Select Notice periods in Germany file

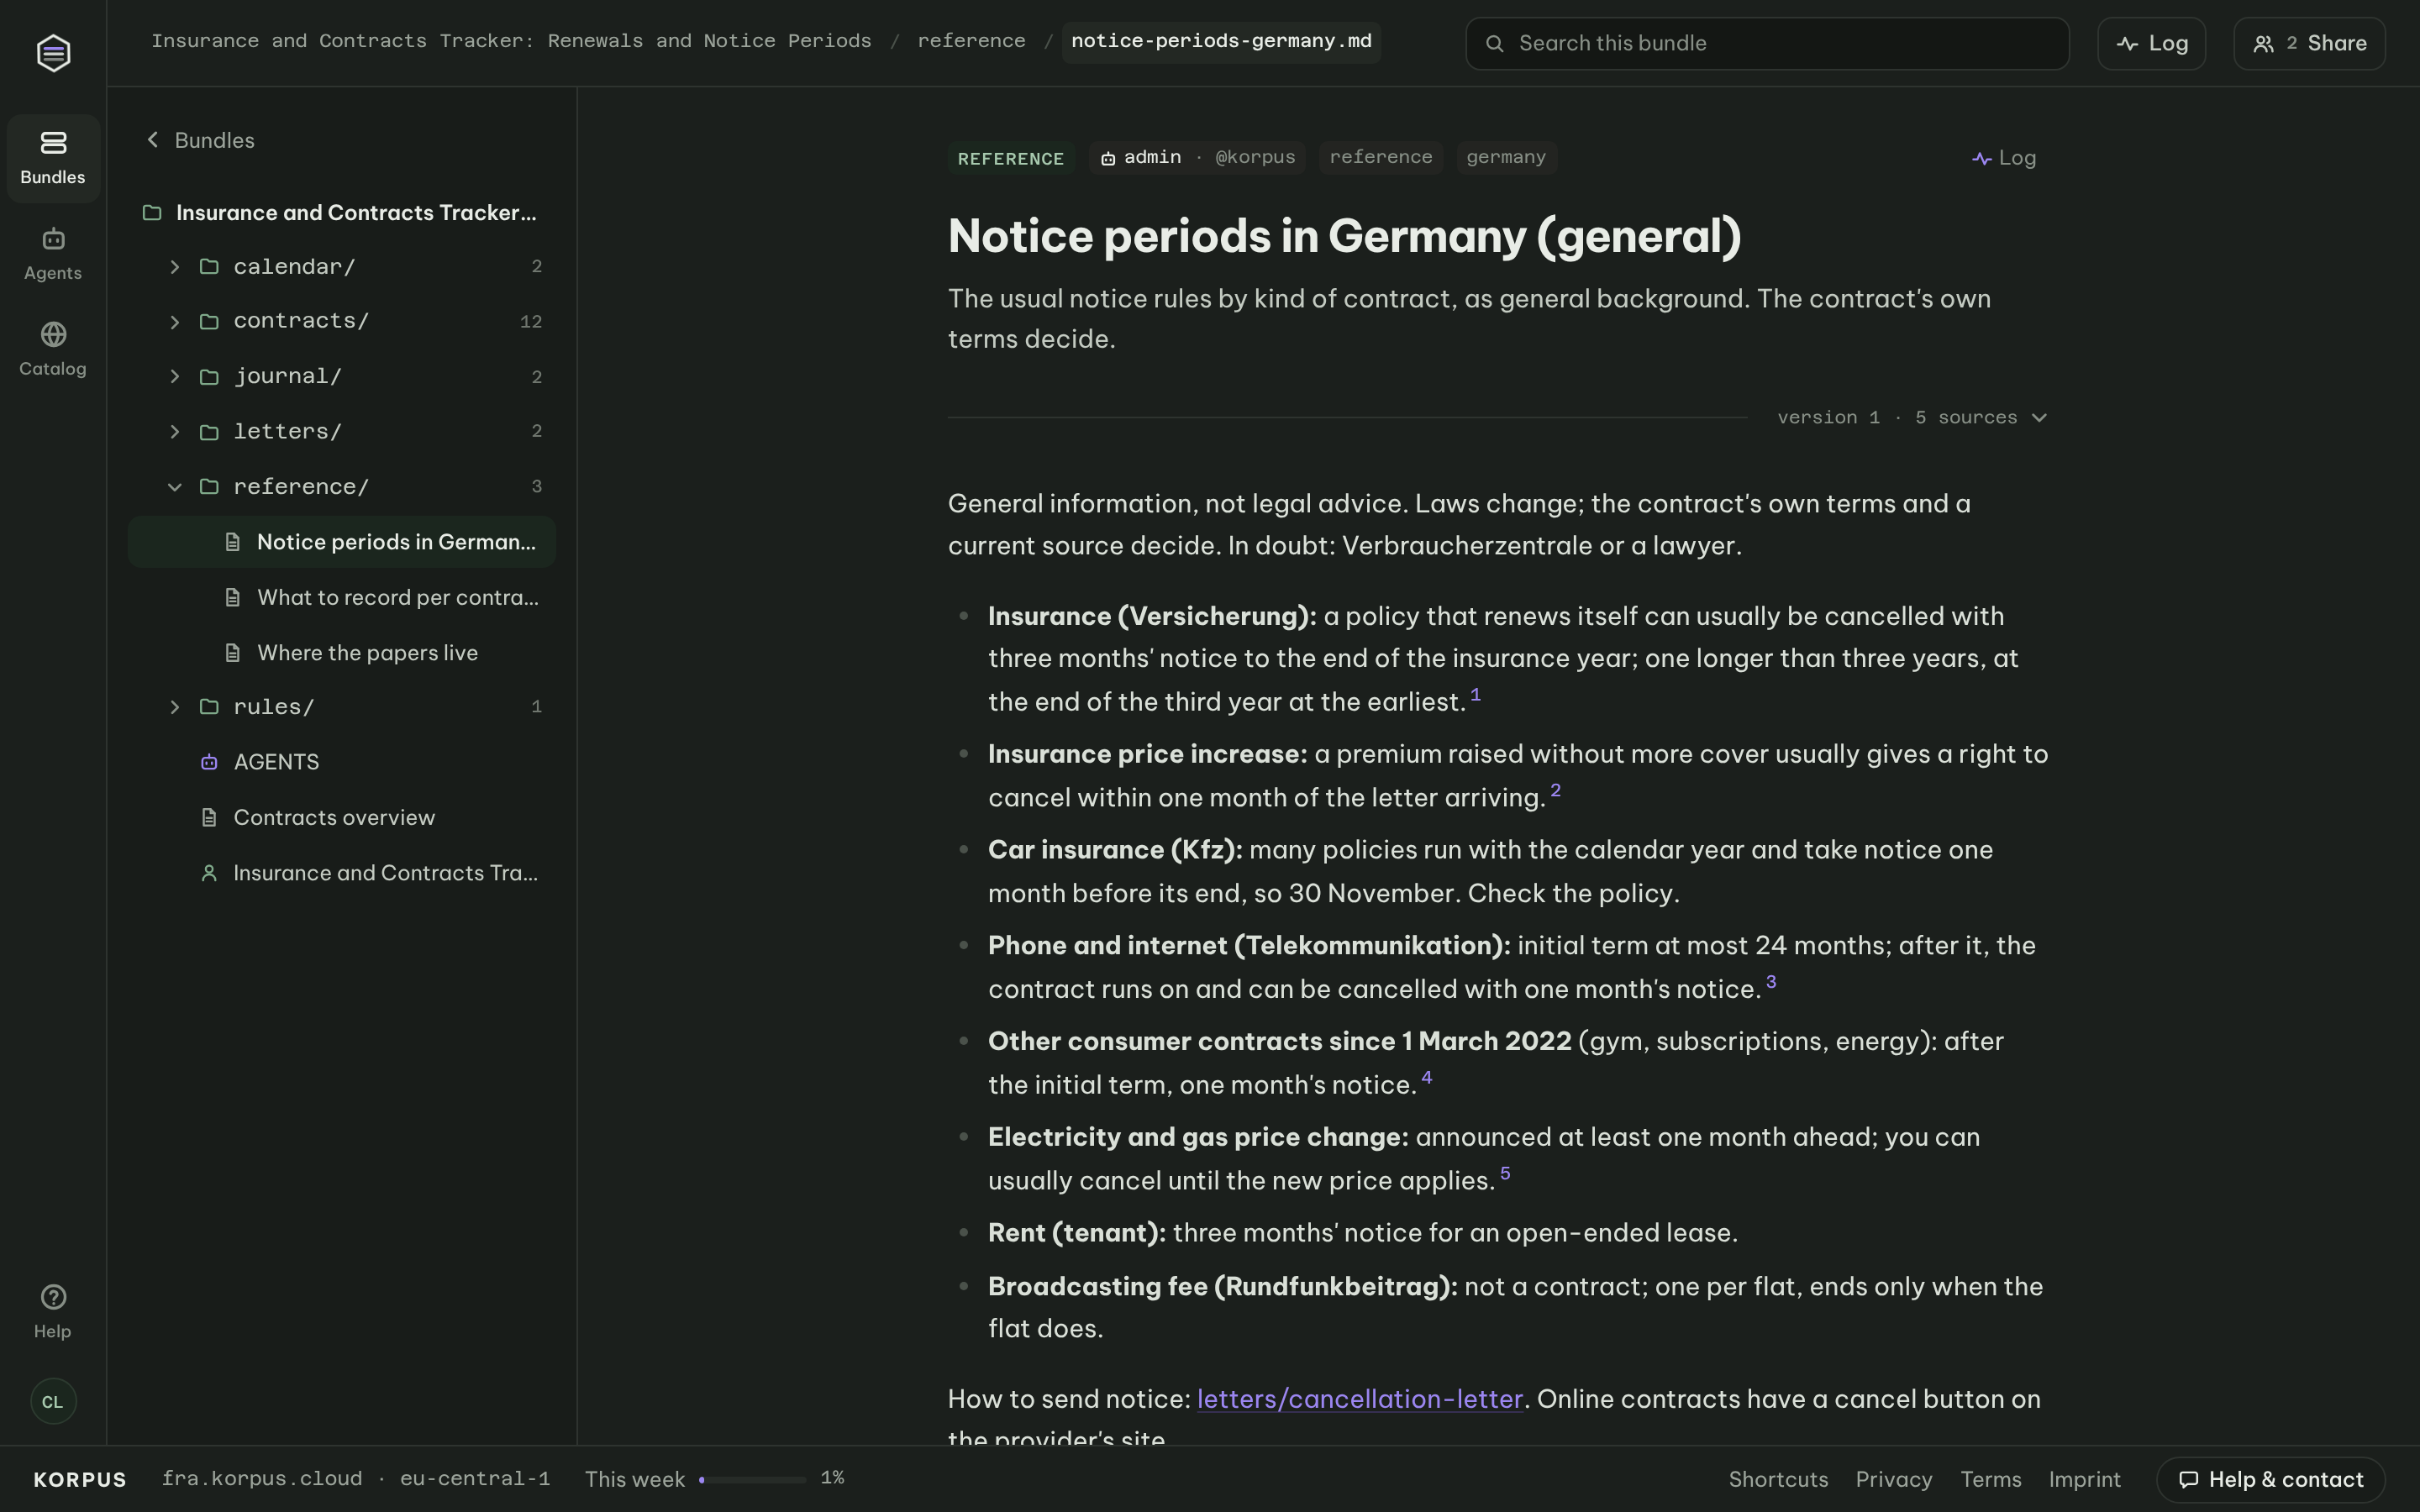341,542
